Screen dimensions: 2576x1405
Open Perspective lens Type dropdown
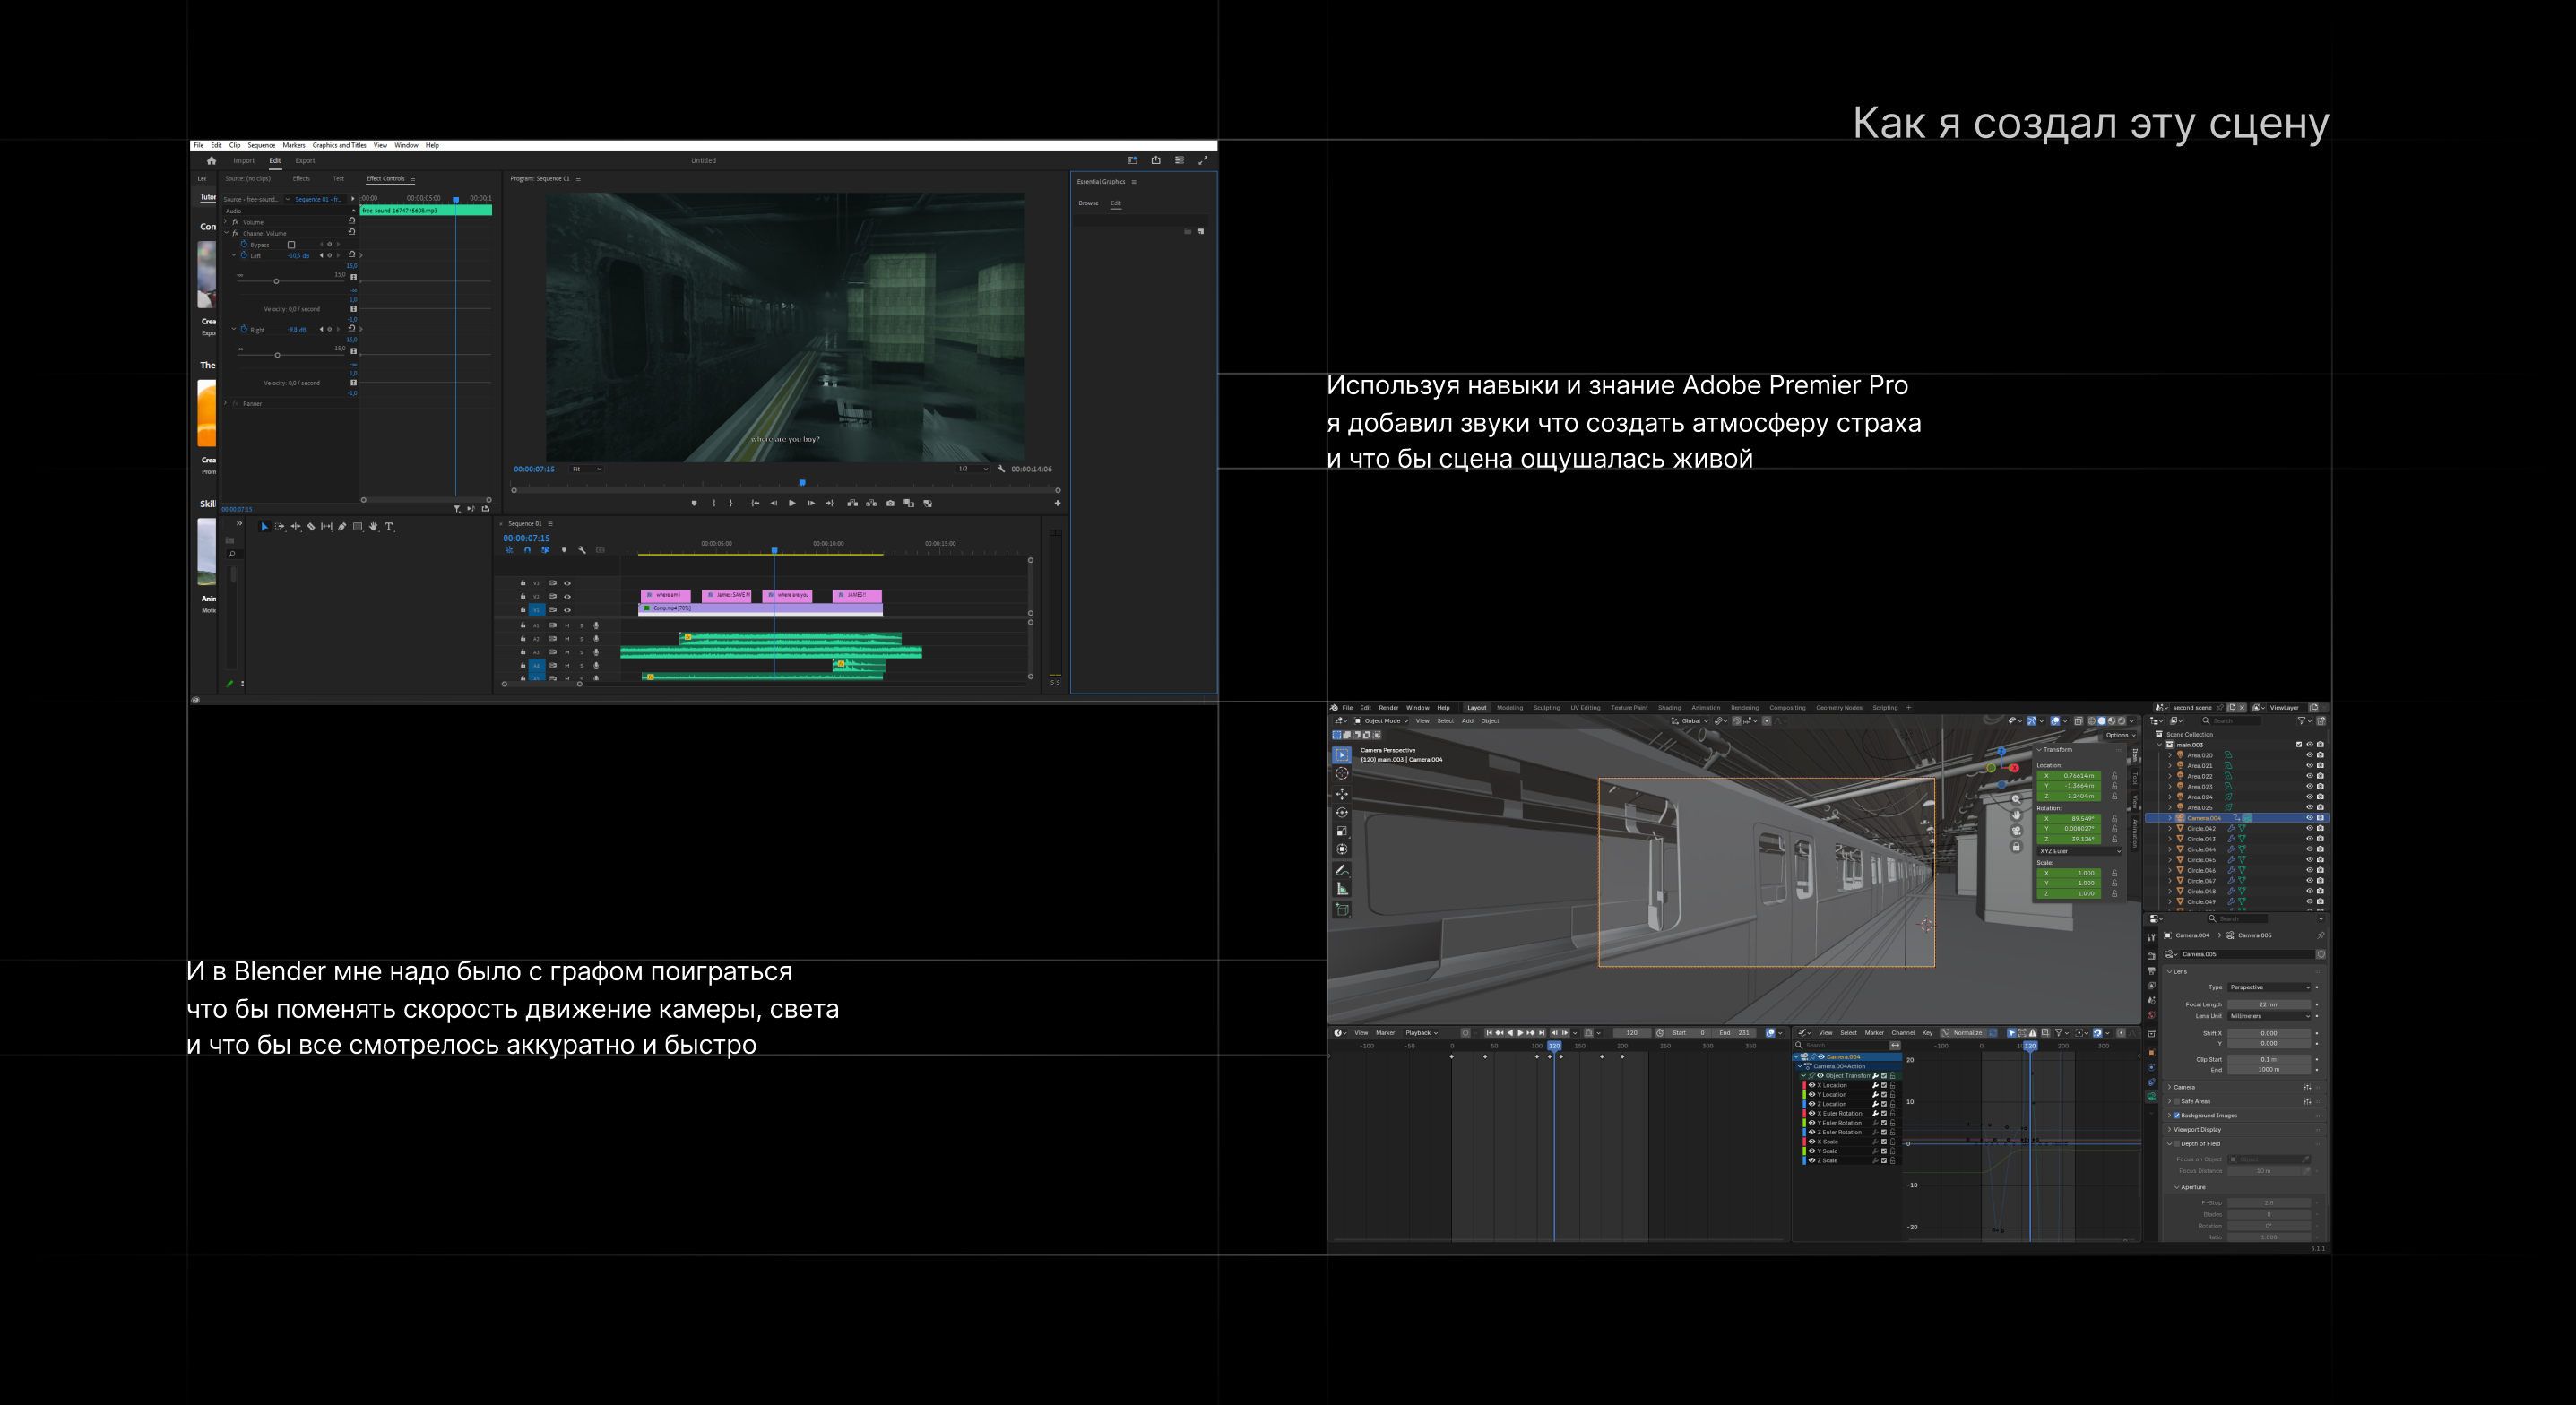2269,987
